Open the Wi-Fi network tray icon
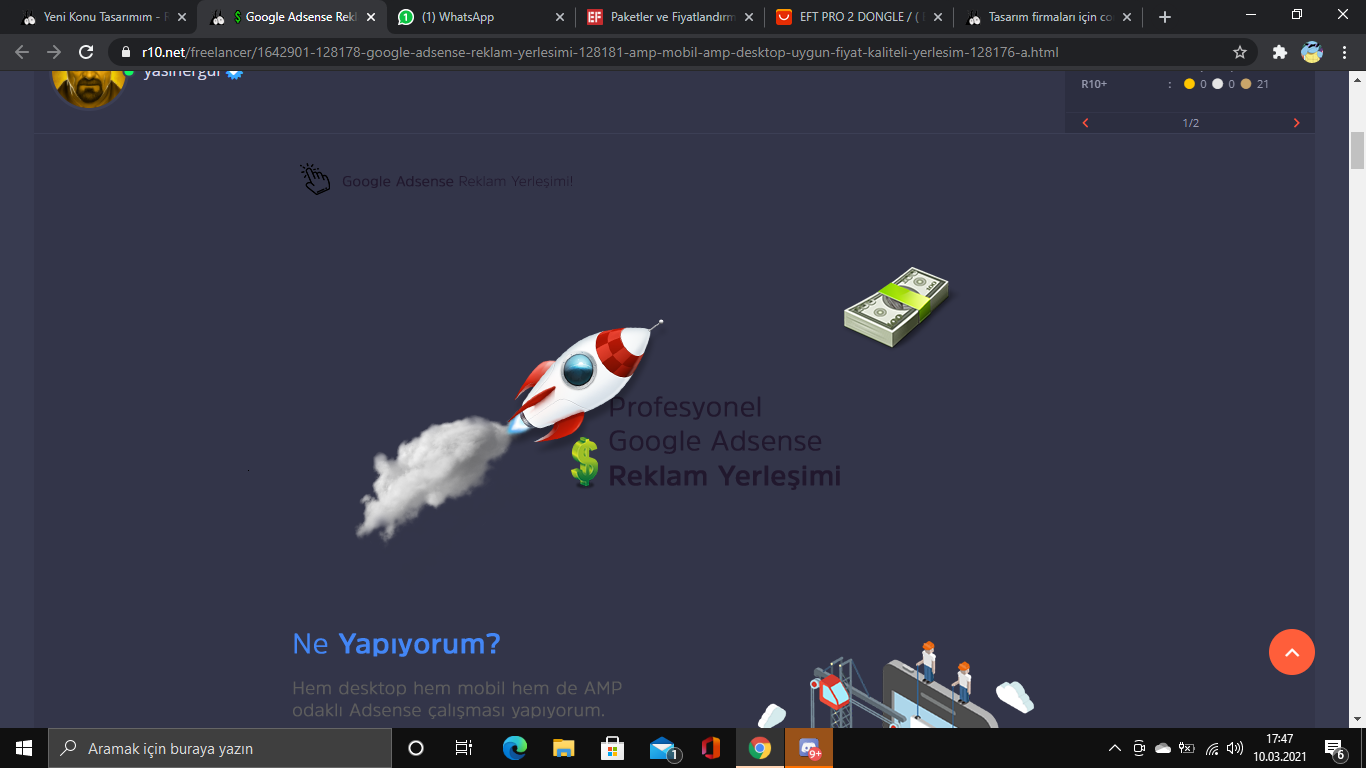This screenshot has height=768, width=1366. pos(1212,748)
